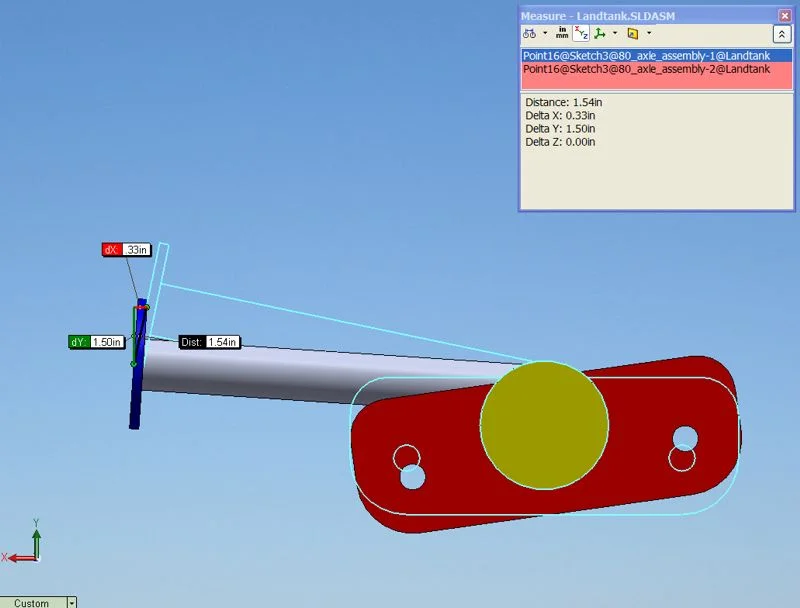Click the dY 1.50in measurement callout
Screen dimensions: 800x608
pos(97,342)
